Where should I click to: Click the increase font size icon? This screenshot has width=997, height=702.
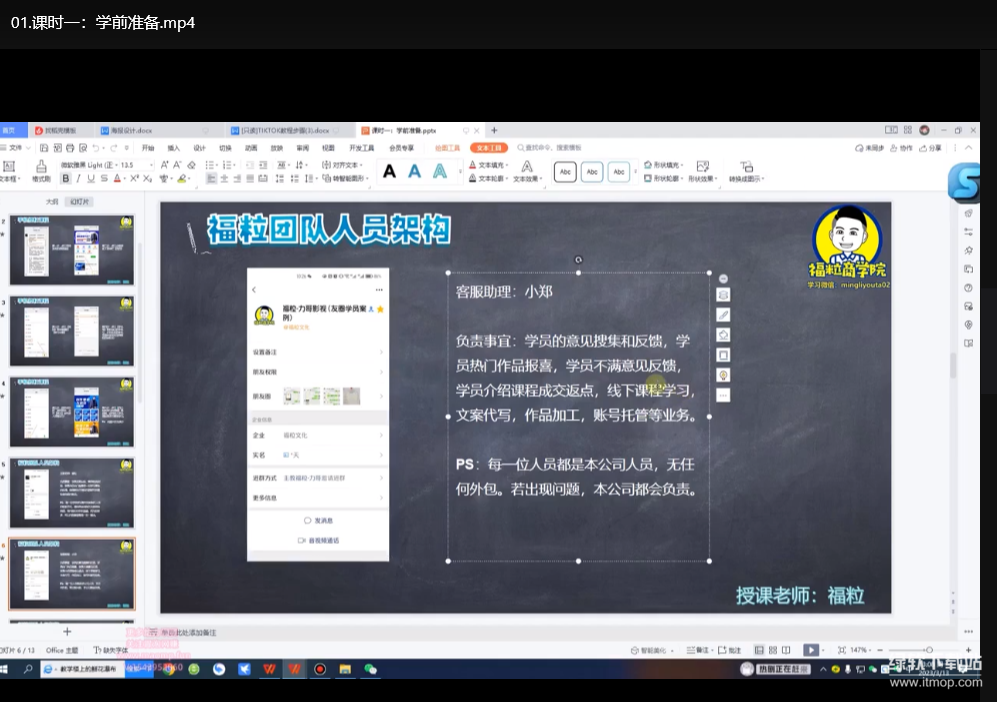click(164, 164)
